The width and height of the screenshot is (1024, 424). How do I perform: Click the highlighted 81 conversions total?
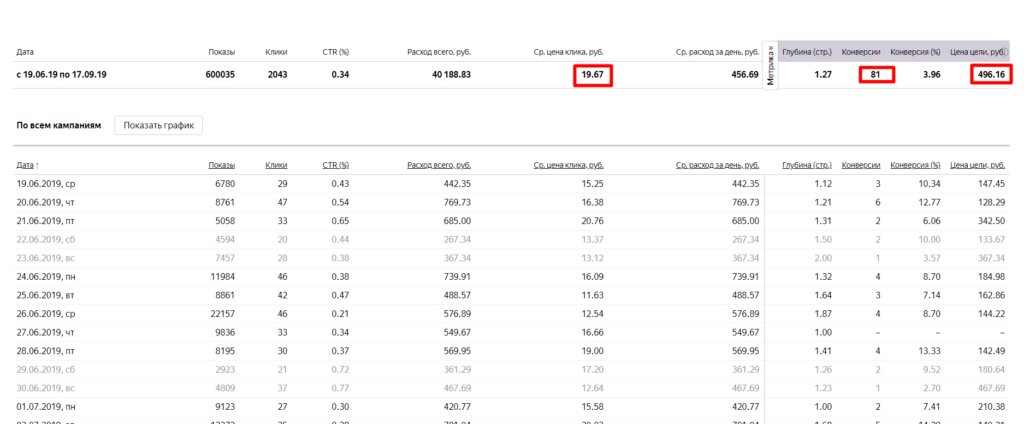[875, 75]
